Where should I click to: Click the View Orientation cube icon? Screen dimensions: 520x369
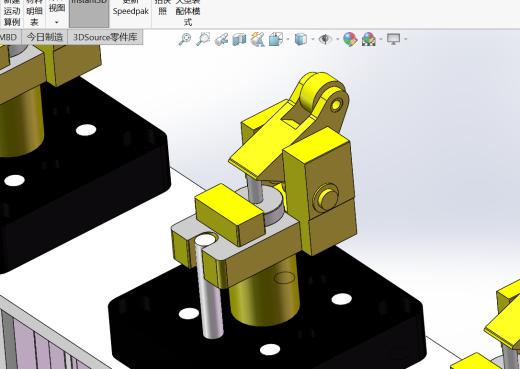pos(275,39)
